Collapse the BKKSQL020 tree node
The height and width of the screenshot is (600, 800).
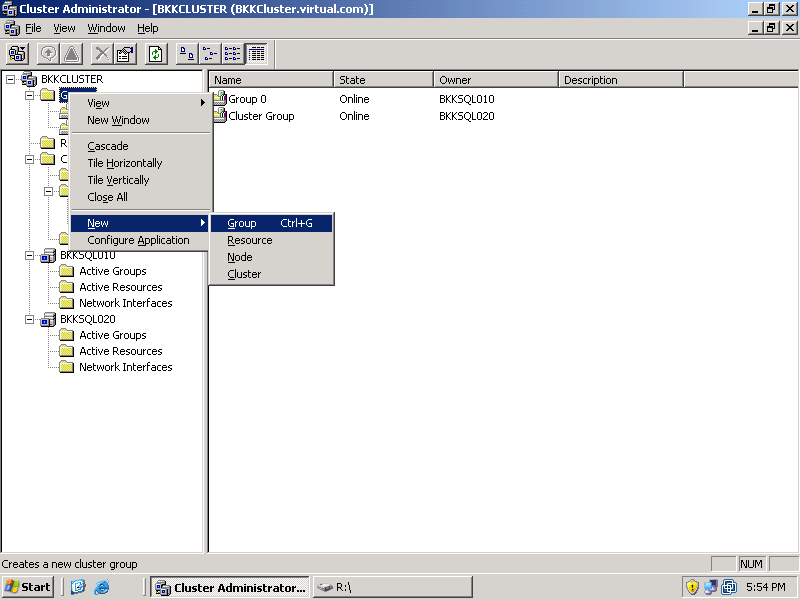(30, 319)
